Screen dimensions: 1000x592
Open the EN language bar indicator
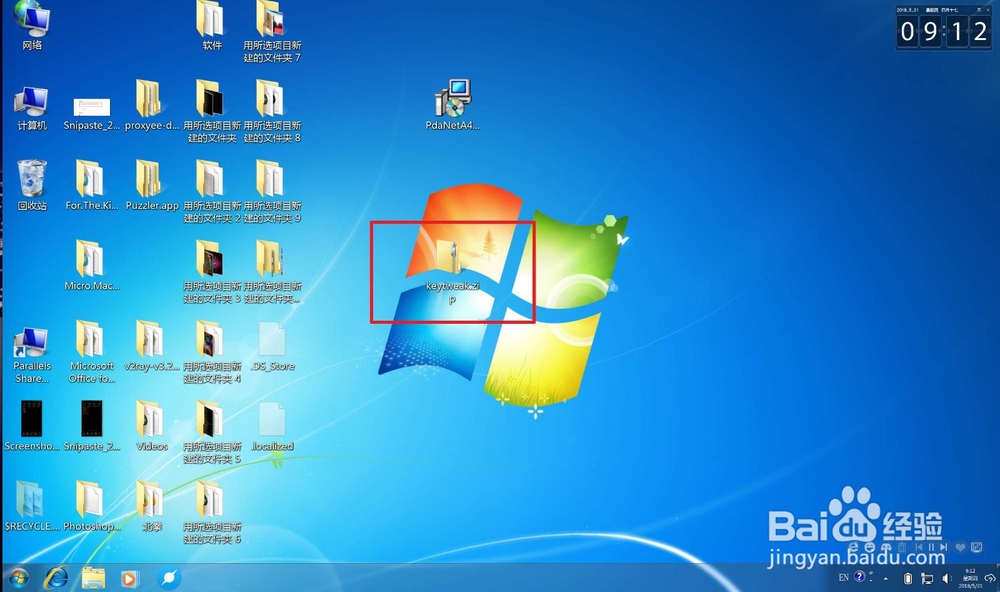[x=844, y=577]
